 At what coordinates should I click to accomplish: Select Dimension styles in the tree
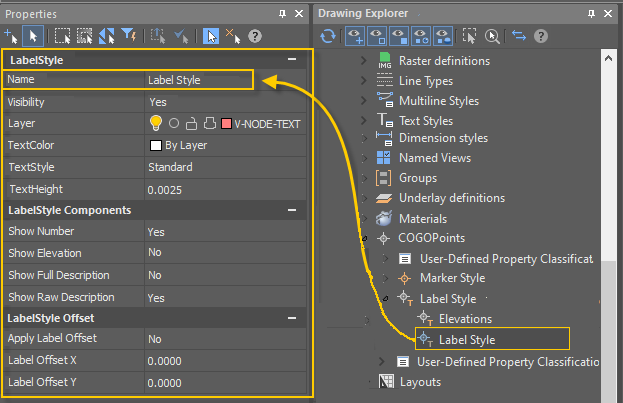click(x=443, y=138)
